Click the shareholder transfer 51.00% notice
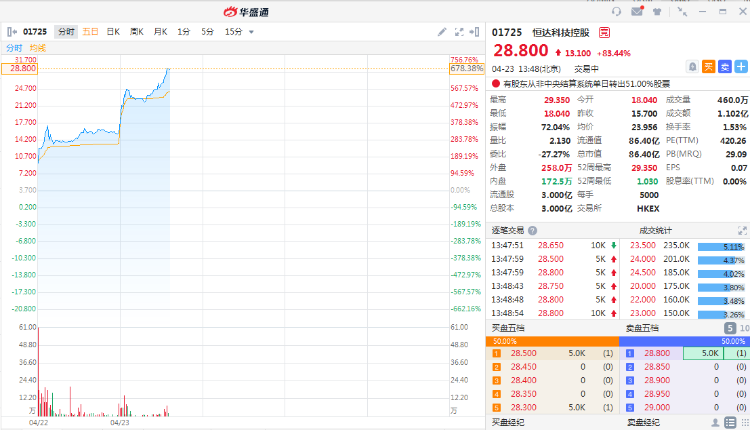This screenshot has width=750, height=430. (x=586, y=84)
